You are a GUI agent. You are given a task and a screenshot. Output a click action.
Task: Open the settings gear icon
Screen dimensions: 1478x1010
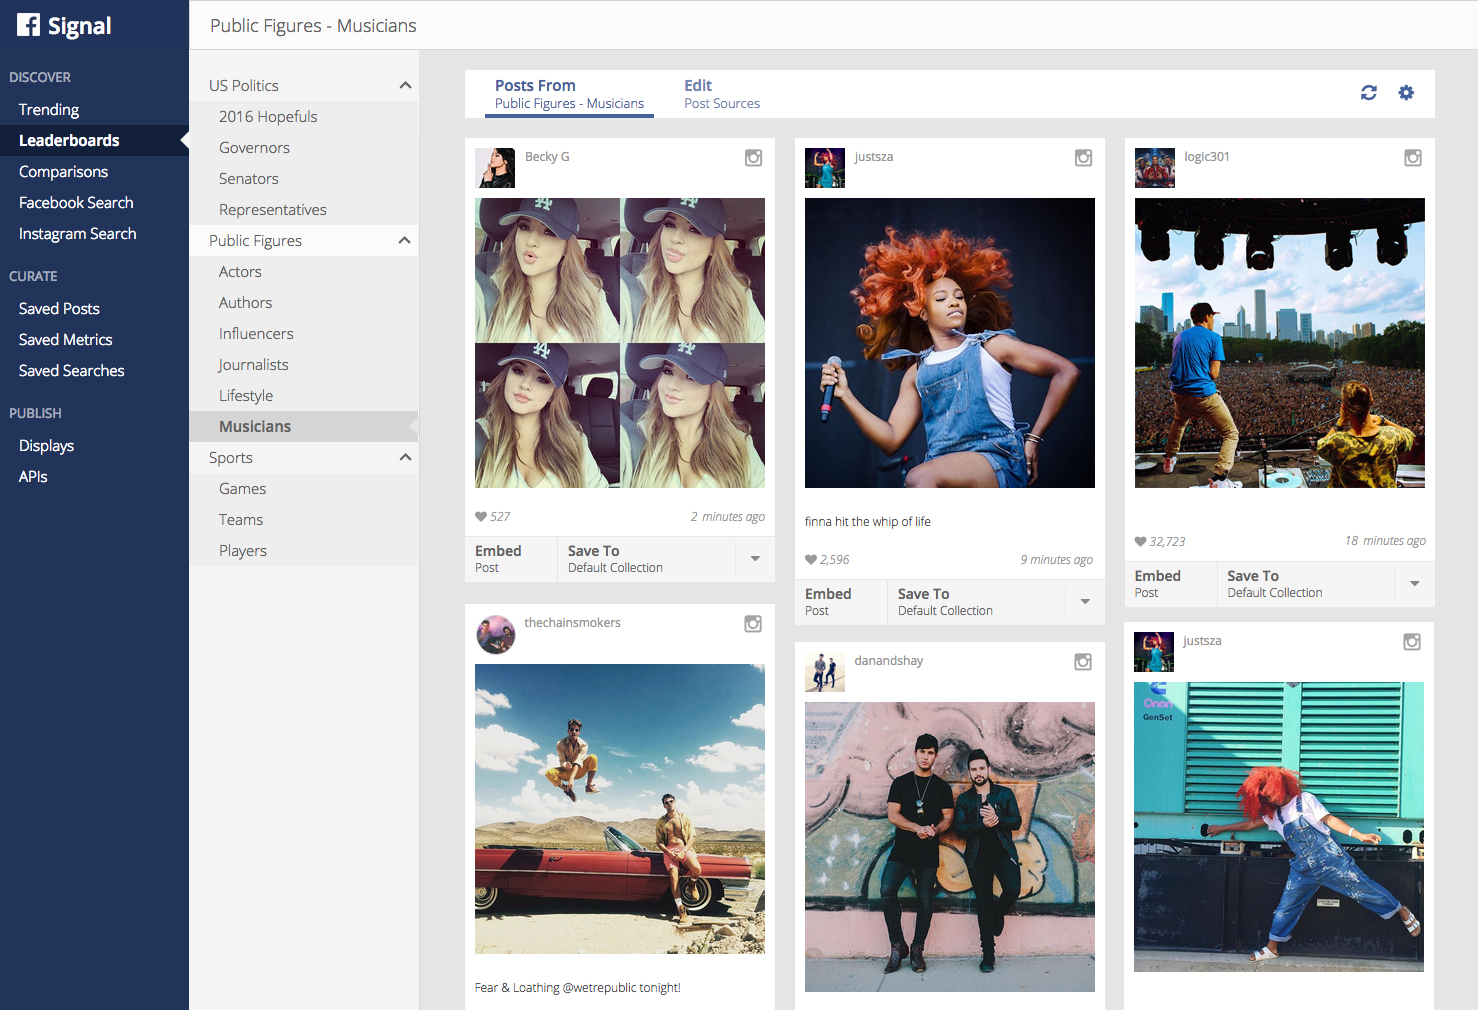click(1406, 93)
